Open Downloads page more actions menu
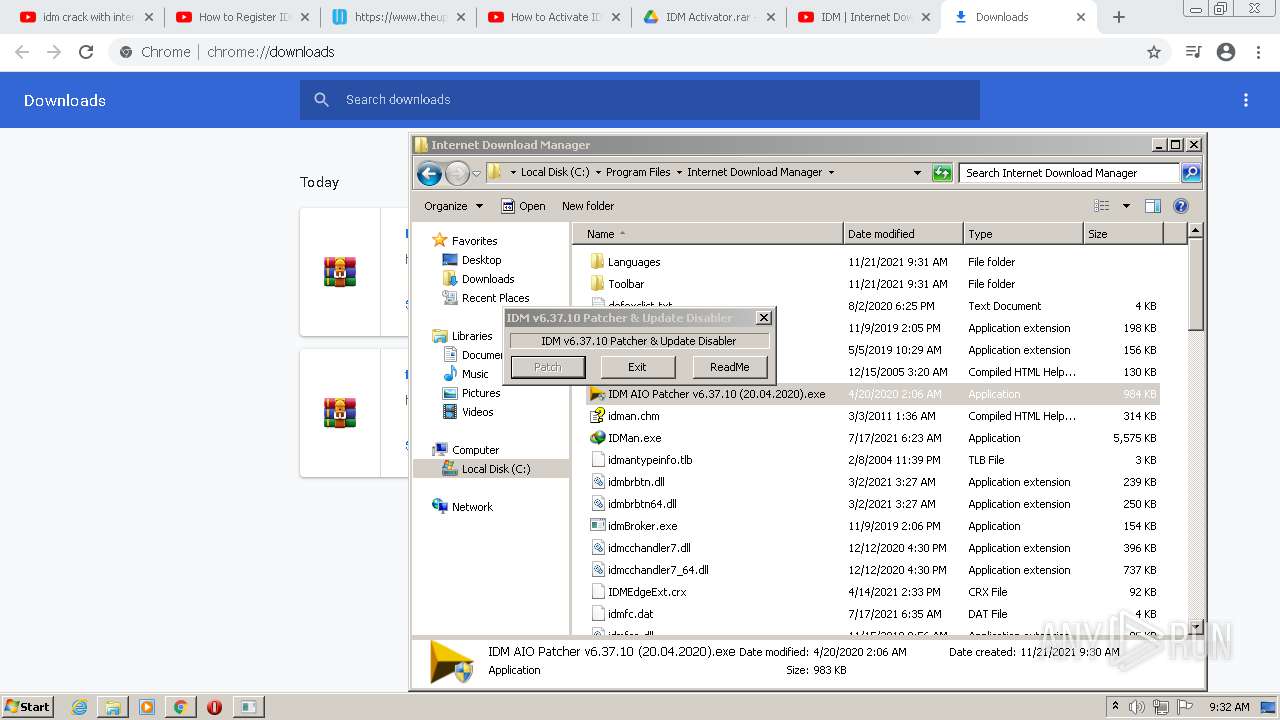The image size is (1280, 720). point(1246,100)
